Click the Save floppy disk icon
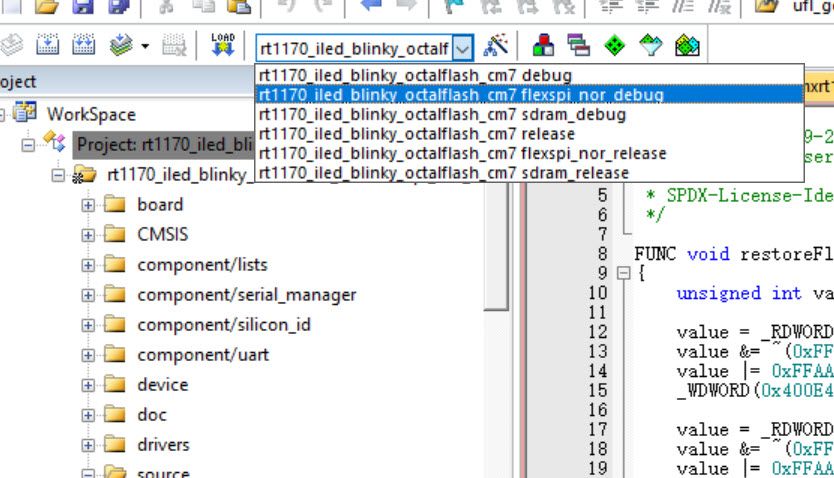Image resolution: width=834 pixels, height=478 pixels. coord(83,6)
